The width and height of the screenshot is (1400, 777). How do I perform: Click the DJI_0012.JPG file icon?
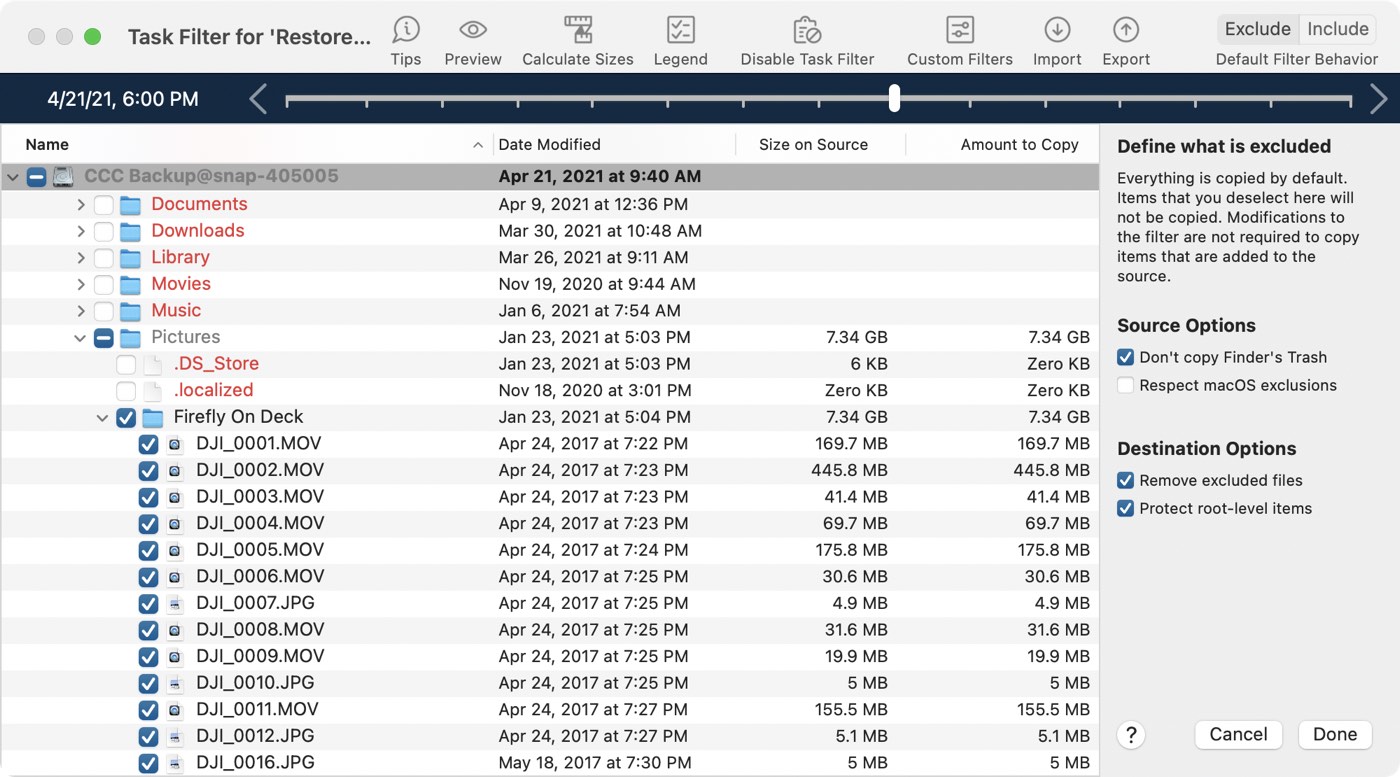(174, 737)
